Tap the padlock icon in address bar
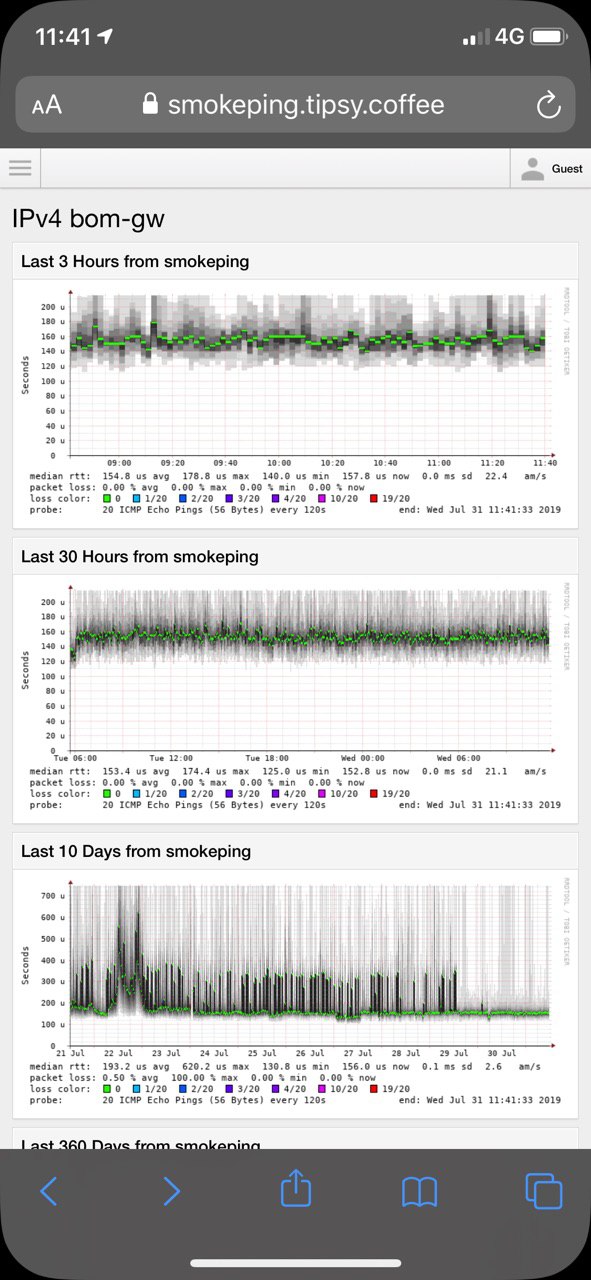This screenshot has width=591, height=1280. point(151,104)
